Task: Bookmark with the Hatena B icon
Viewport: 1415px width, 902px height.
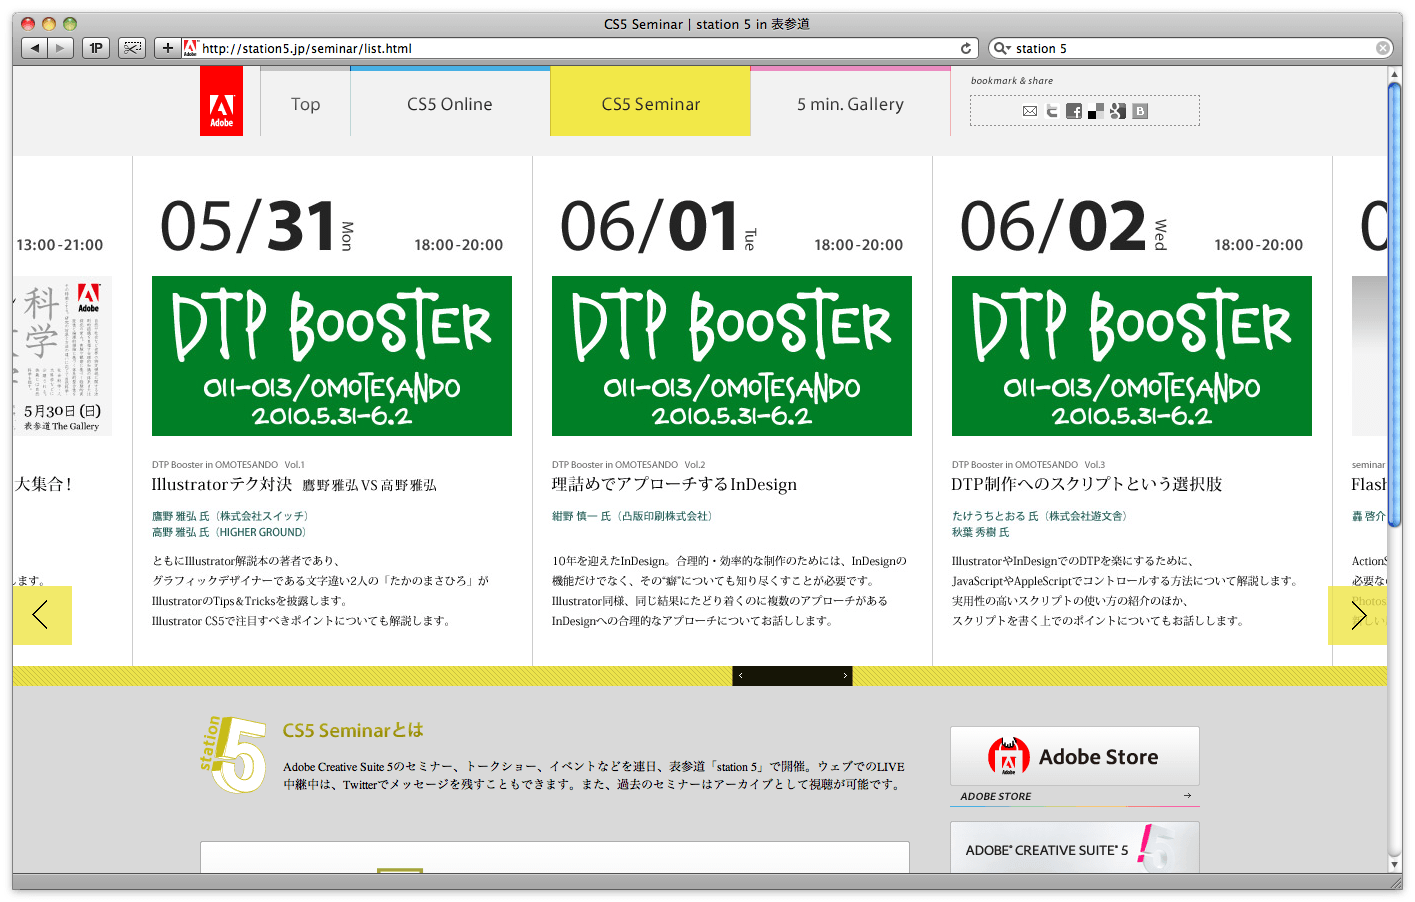Action: coord(1140,111)
